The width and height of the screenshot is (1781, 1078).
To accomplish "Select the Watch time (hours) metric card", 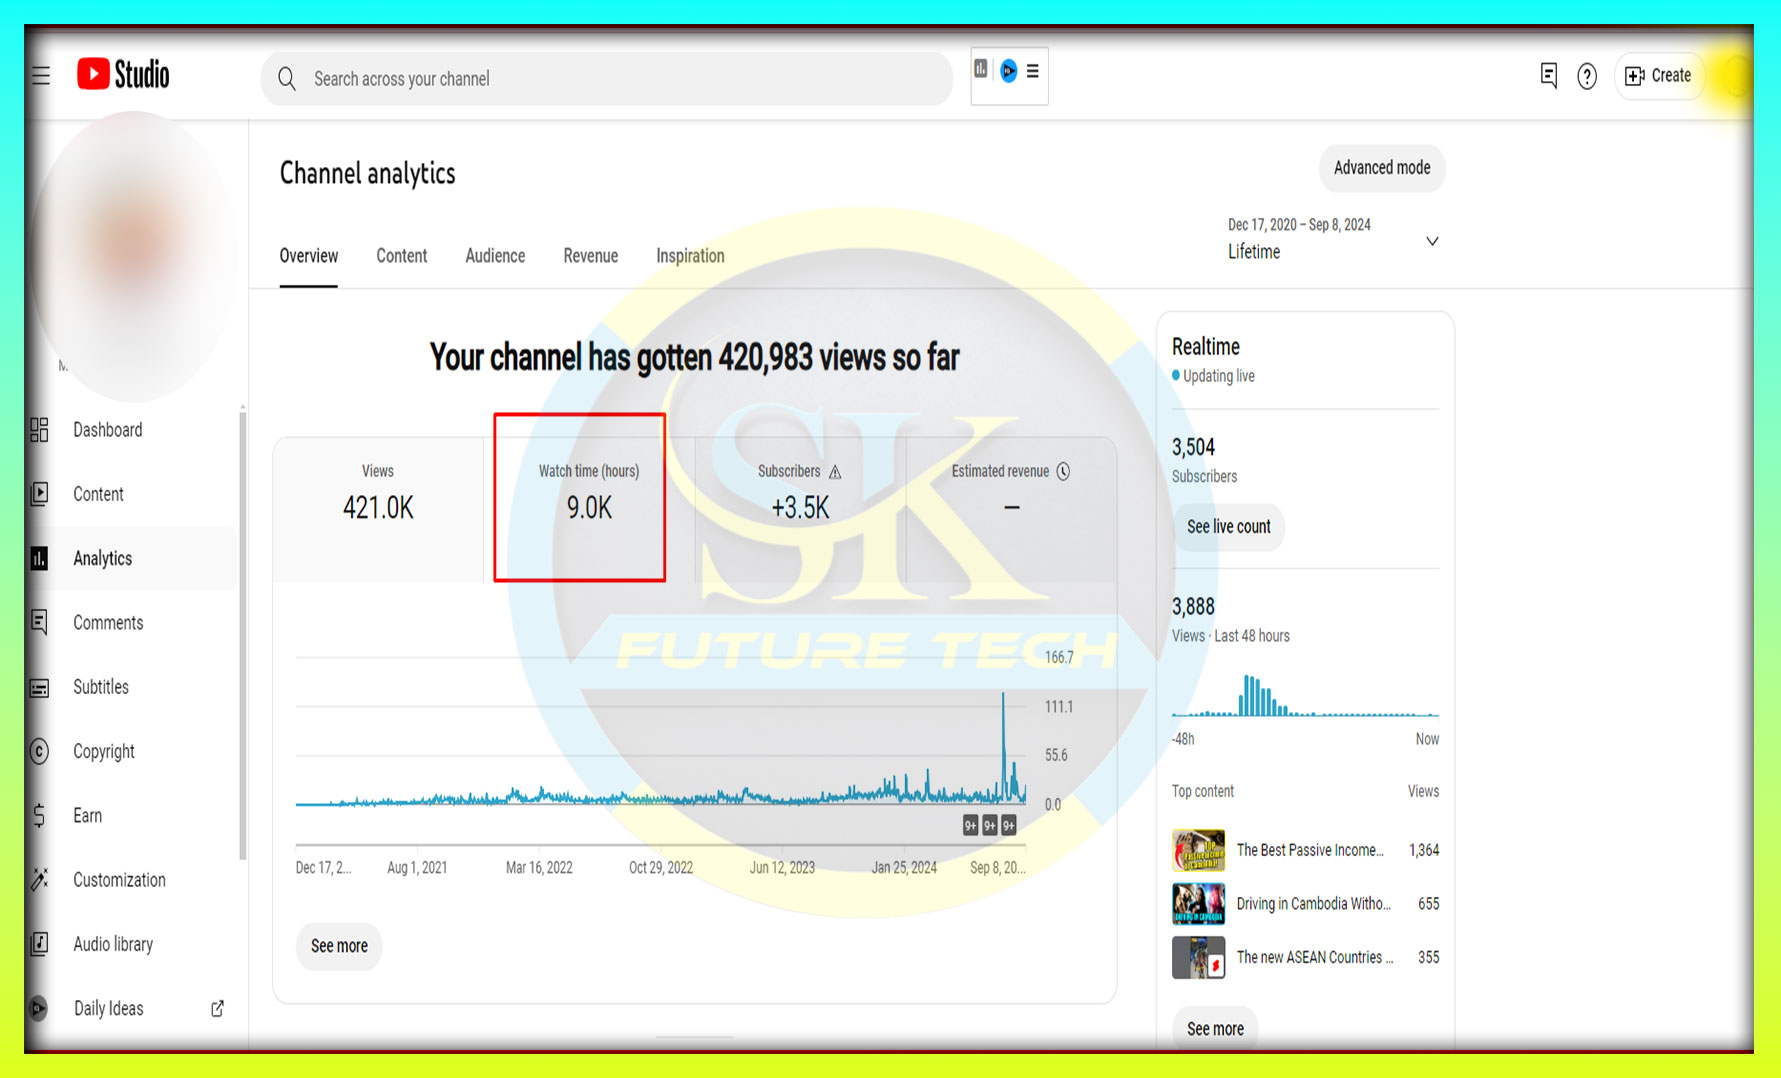I will (x=588, y=496).
